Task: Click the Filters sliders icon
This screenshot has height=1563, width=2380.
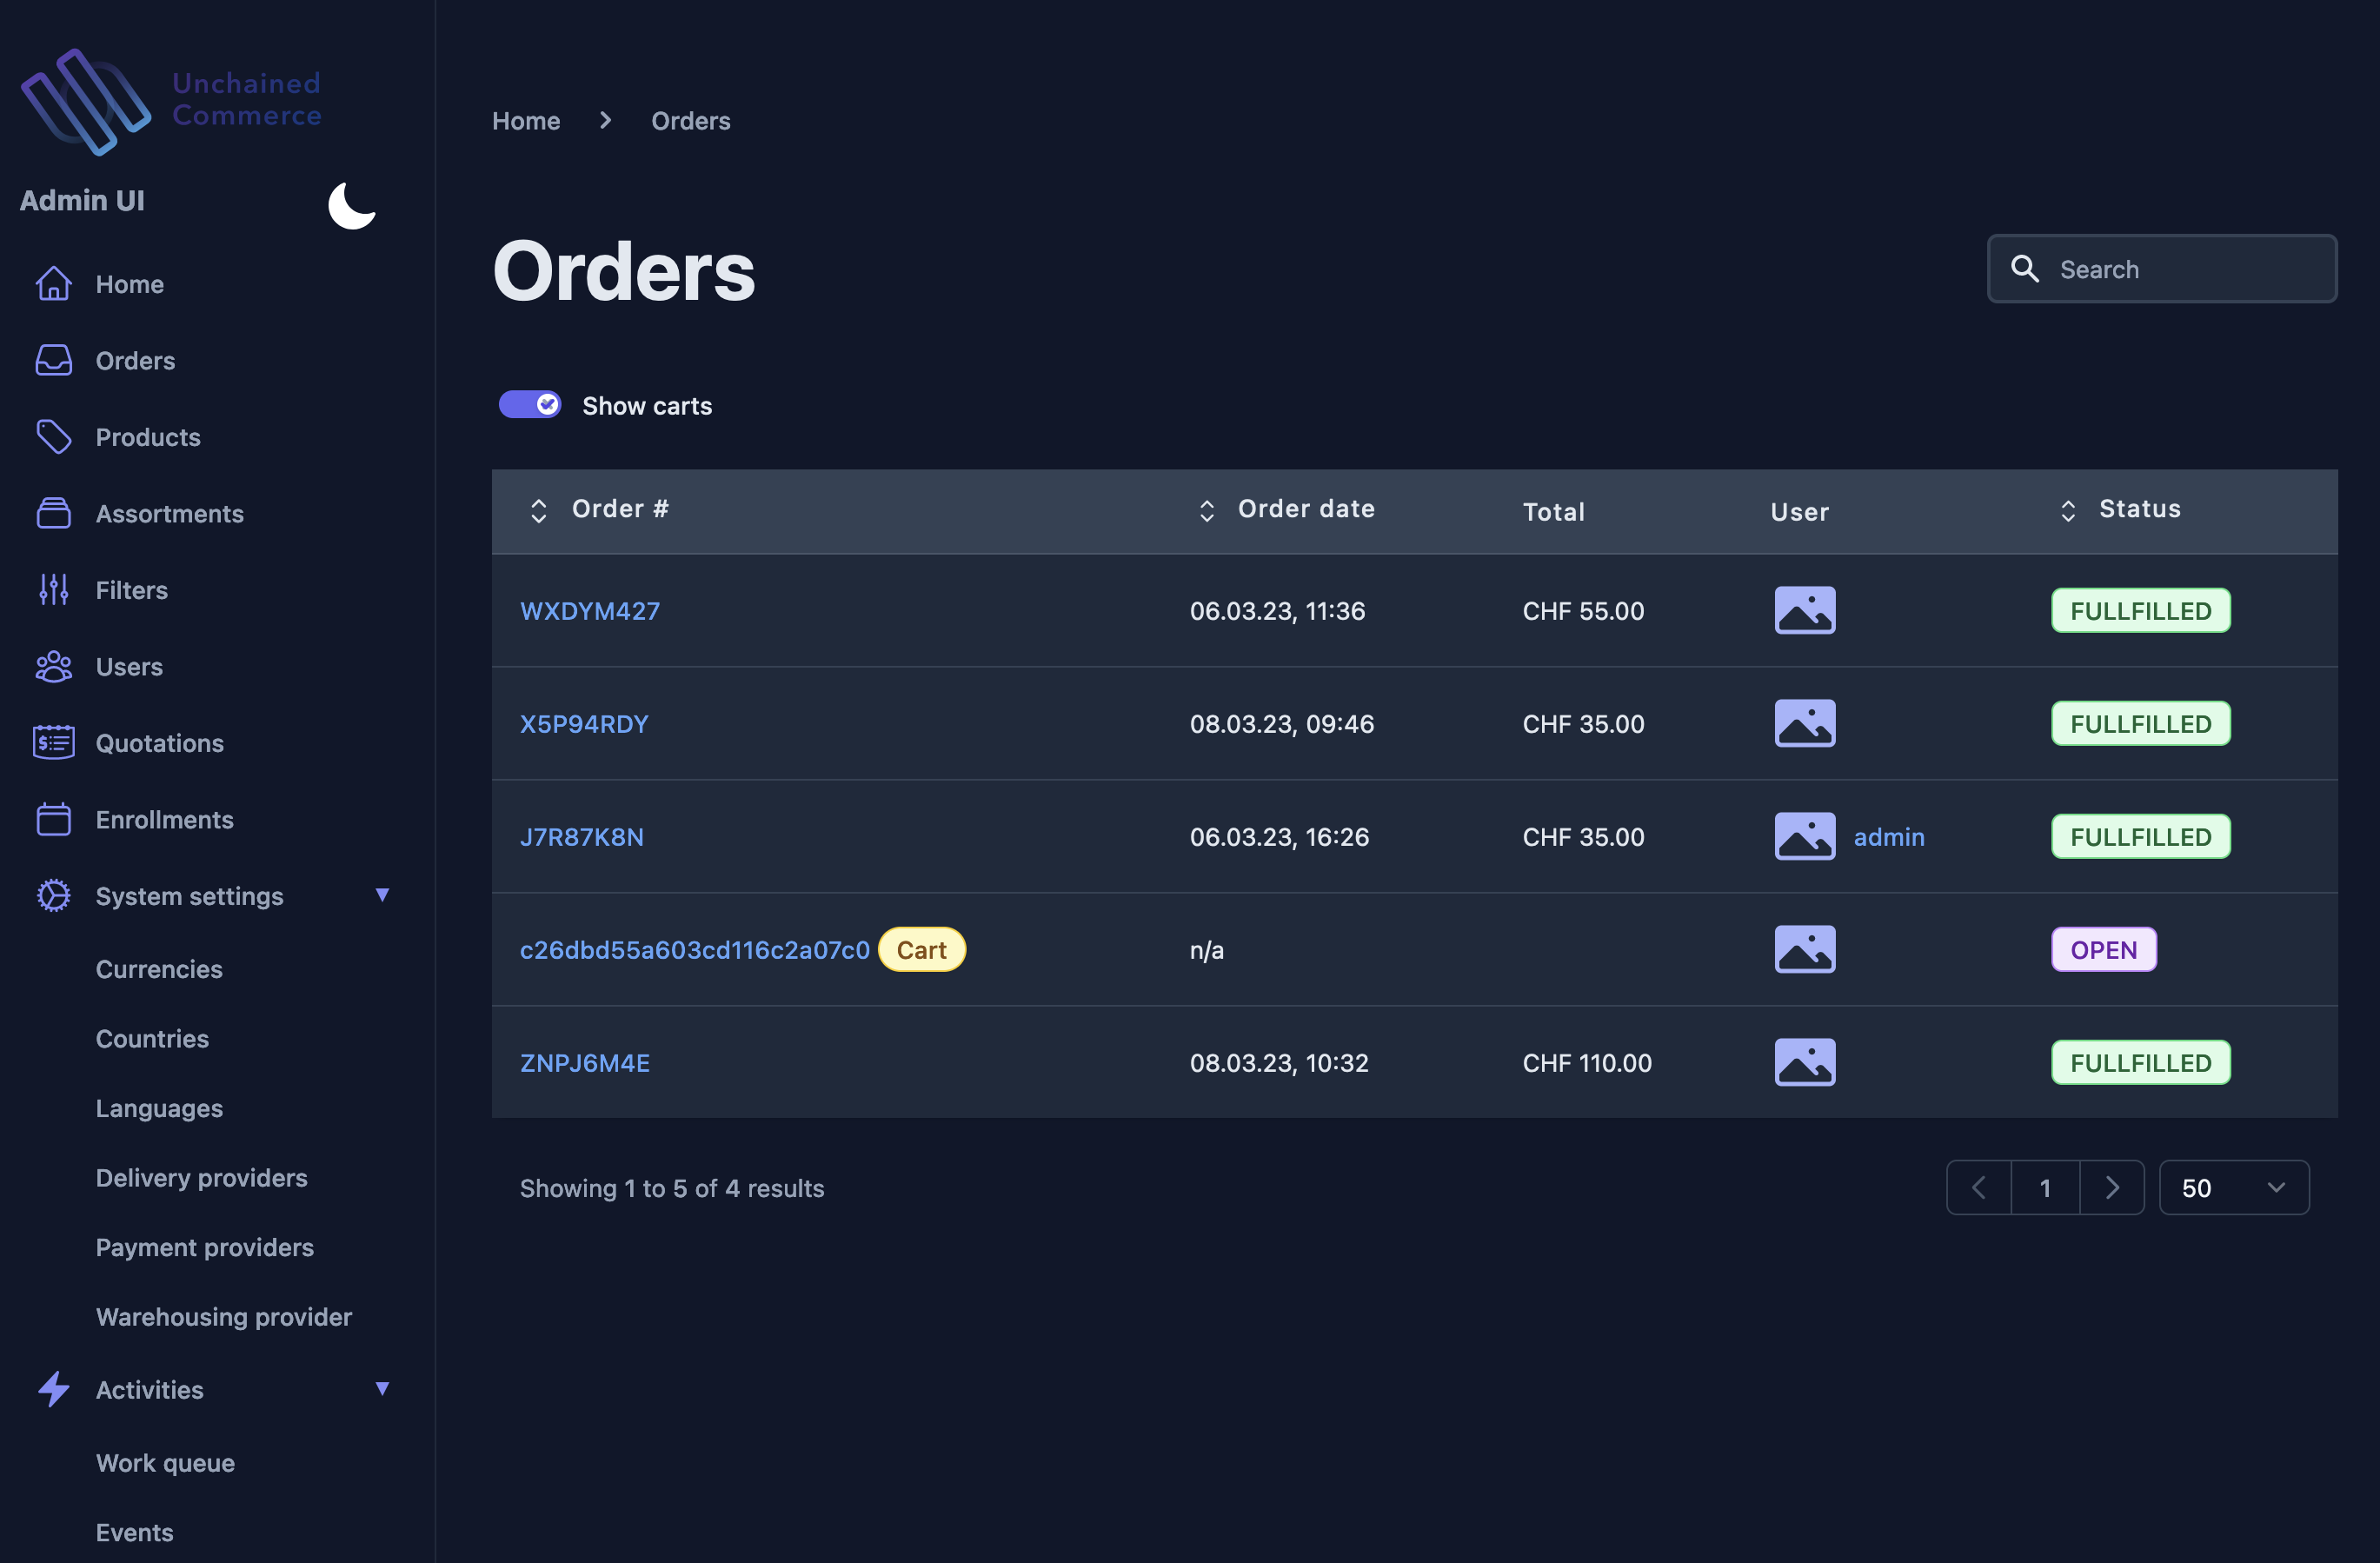Action: (x=54, y=590)
